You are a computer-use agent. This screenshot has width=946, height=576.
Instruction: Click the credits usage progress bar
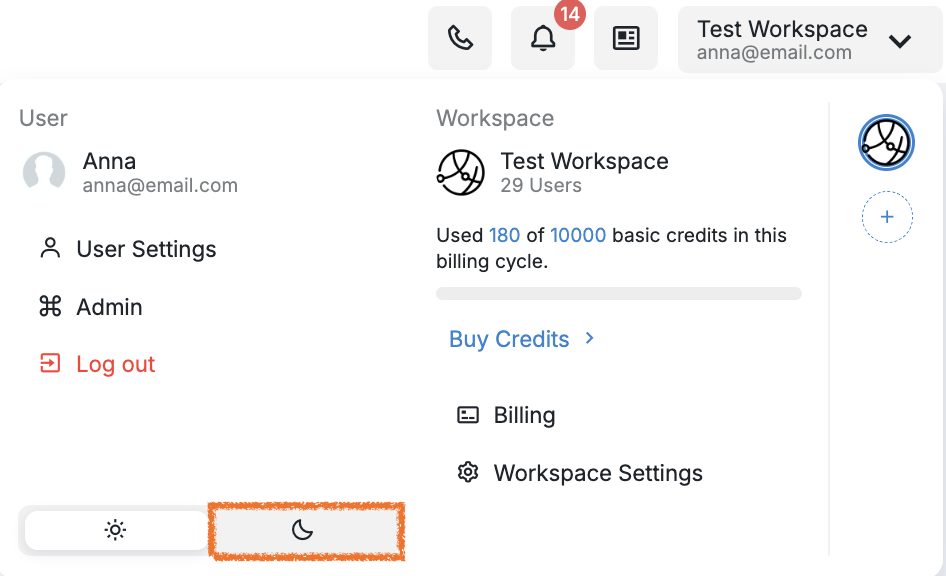point(619,294)
